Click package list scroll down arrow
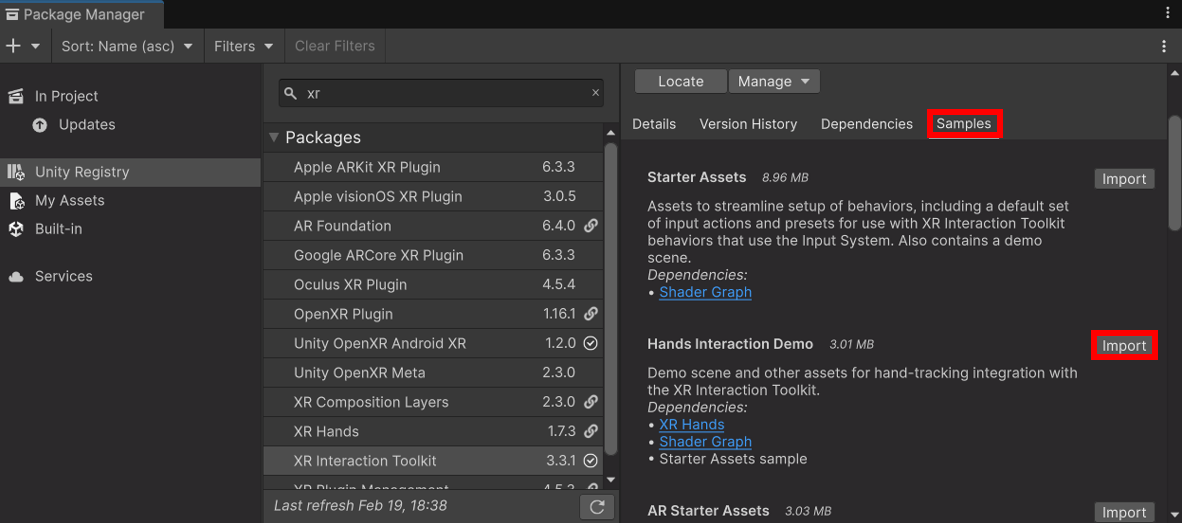 click(611, 479)
